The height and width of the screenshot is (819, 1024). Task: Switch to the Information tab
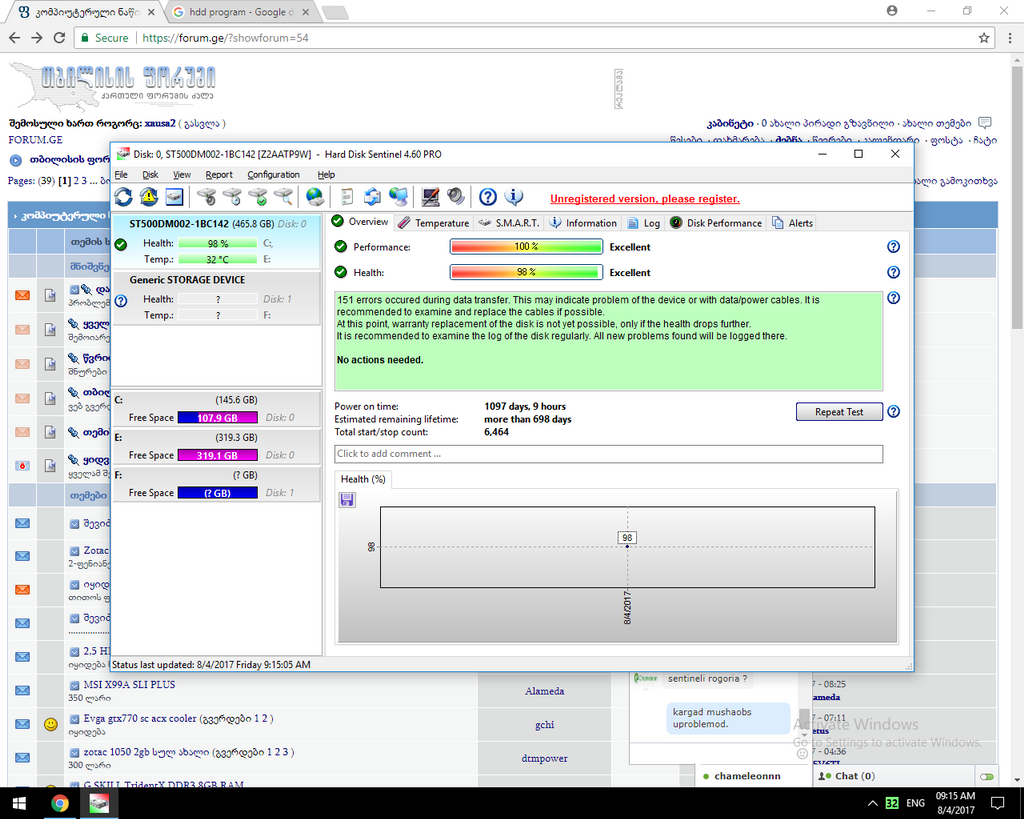click(583, 223)
